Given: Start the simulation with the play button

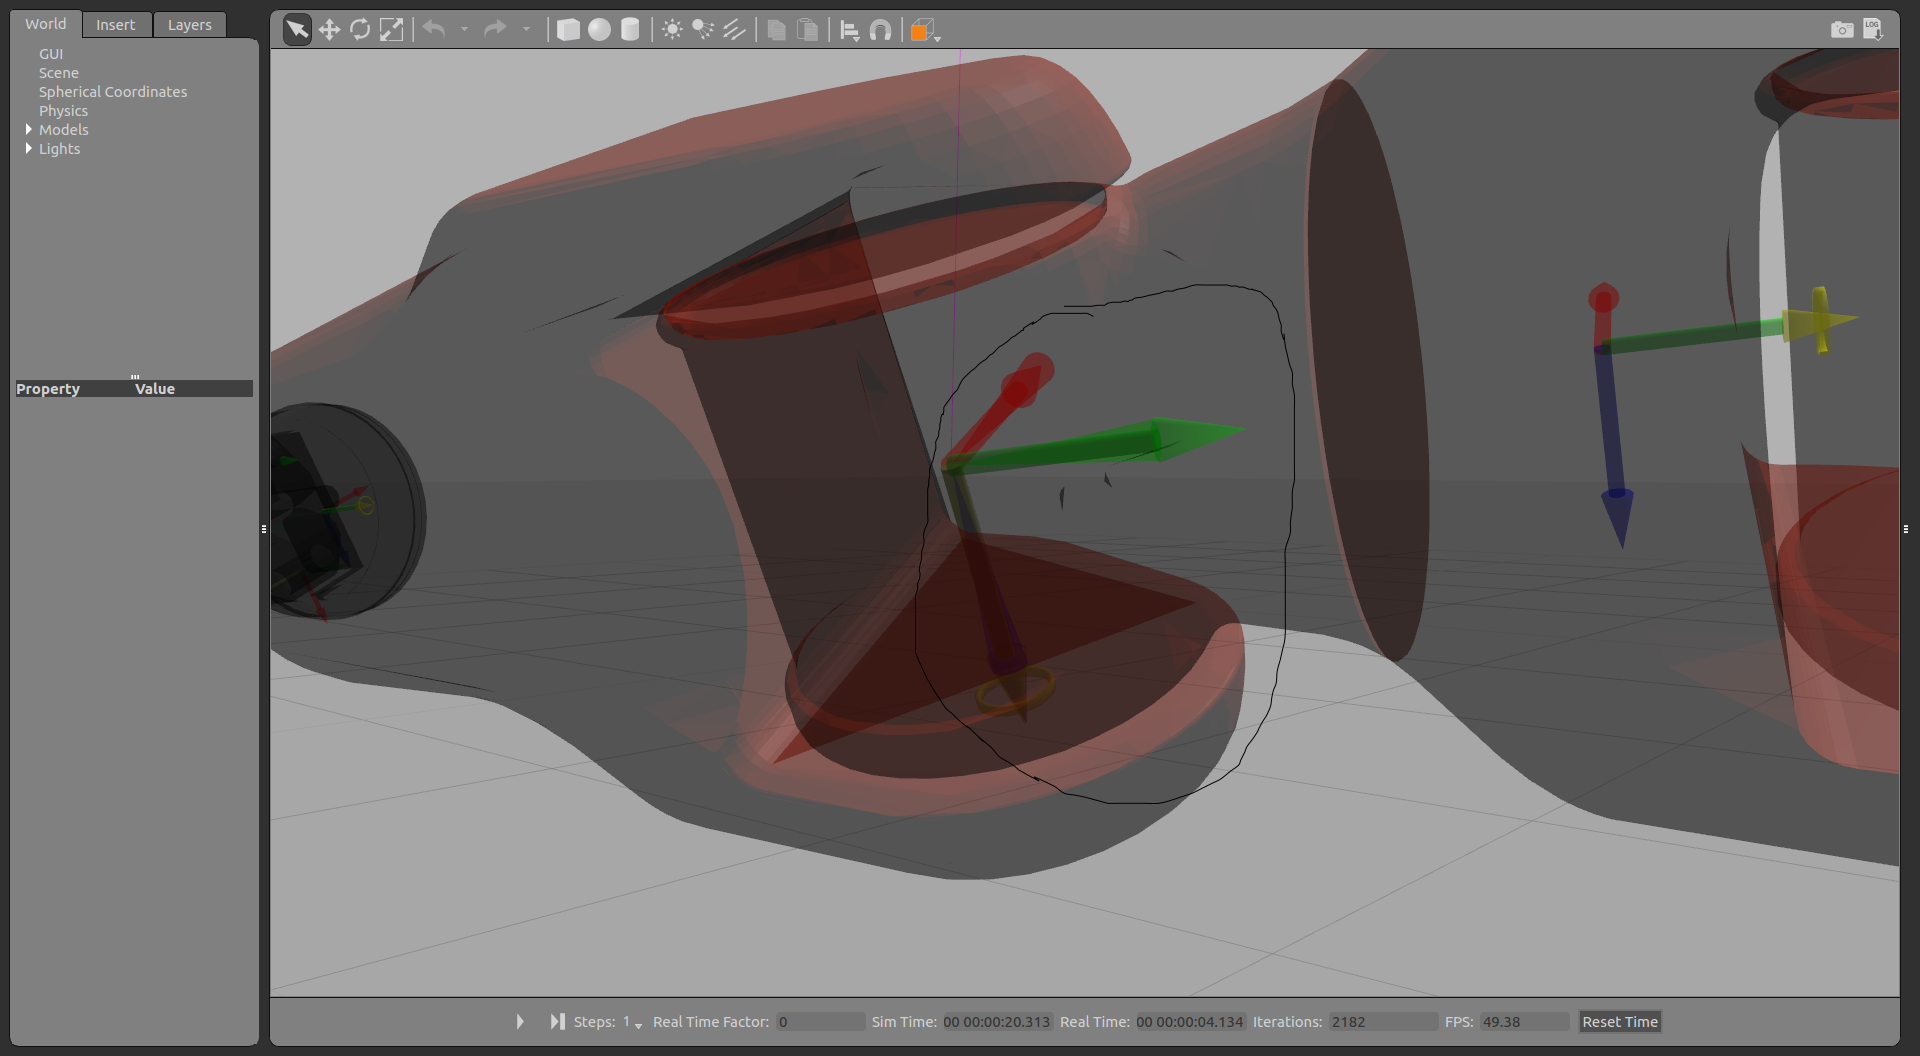Looking at the screenshot, I should tap(519, 1021).
